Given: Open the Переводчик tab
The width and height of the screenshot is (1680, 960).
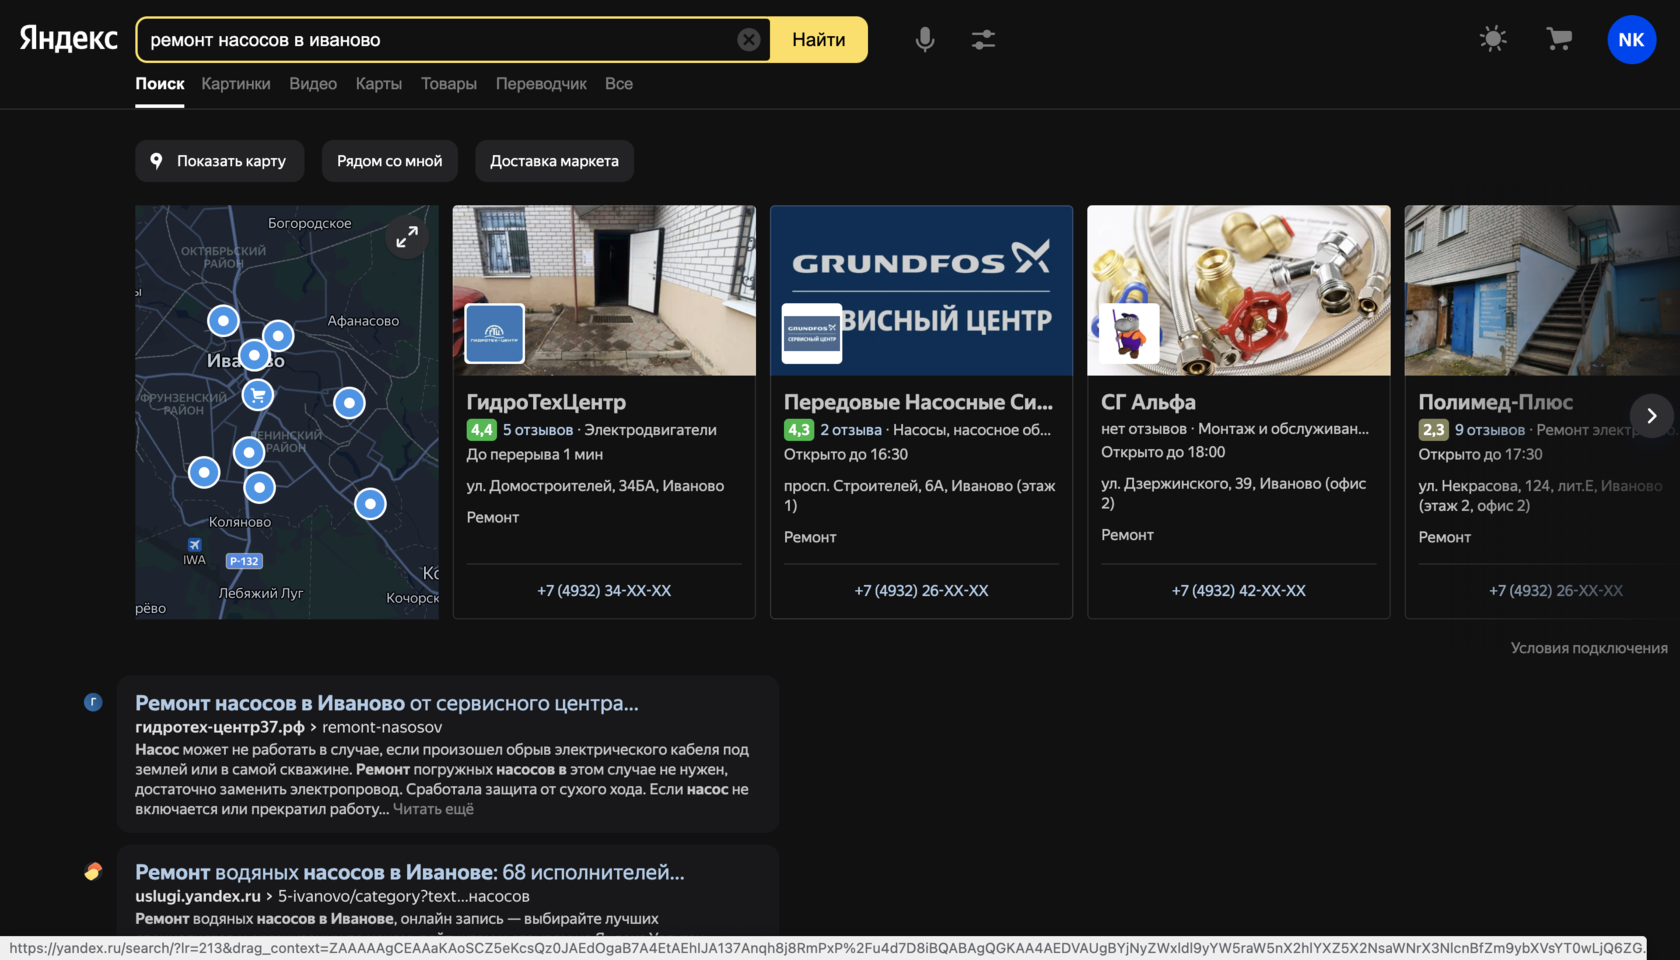Looking at the screenshot, I should pos(541,84).
